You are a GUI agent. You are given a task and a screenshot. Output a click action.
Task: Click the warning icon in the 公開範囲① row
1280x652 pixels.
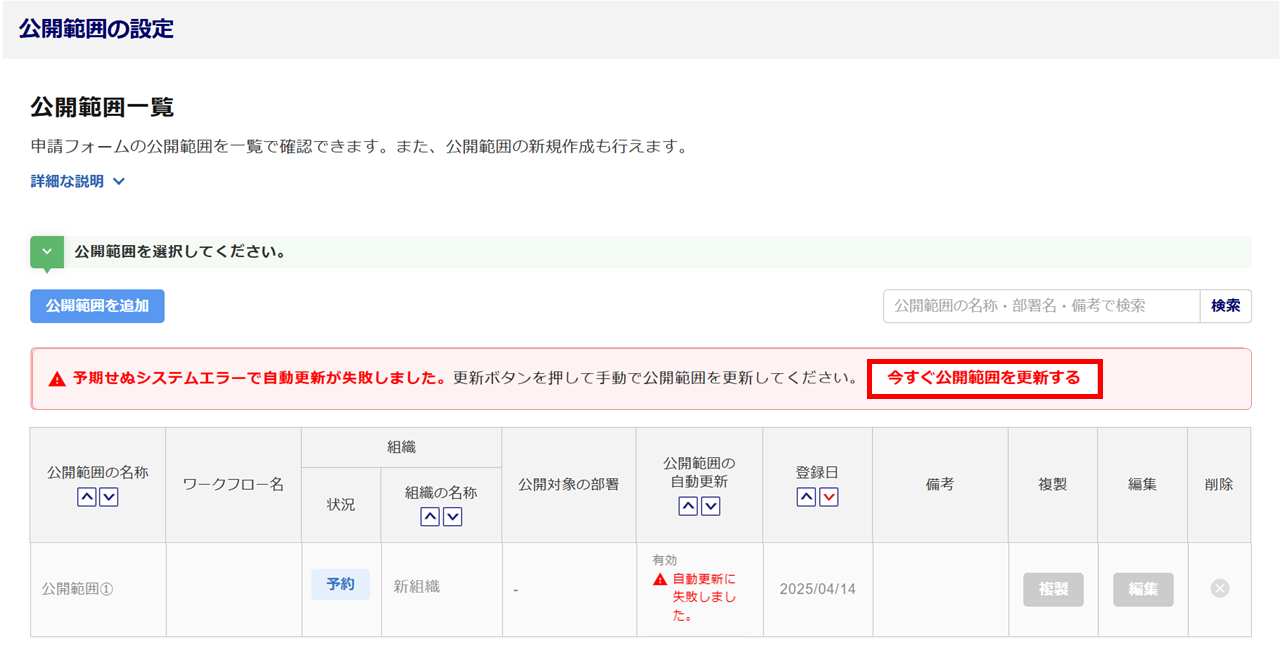[x=660, y=579]
